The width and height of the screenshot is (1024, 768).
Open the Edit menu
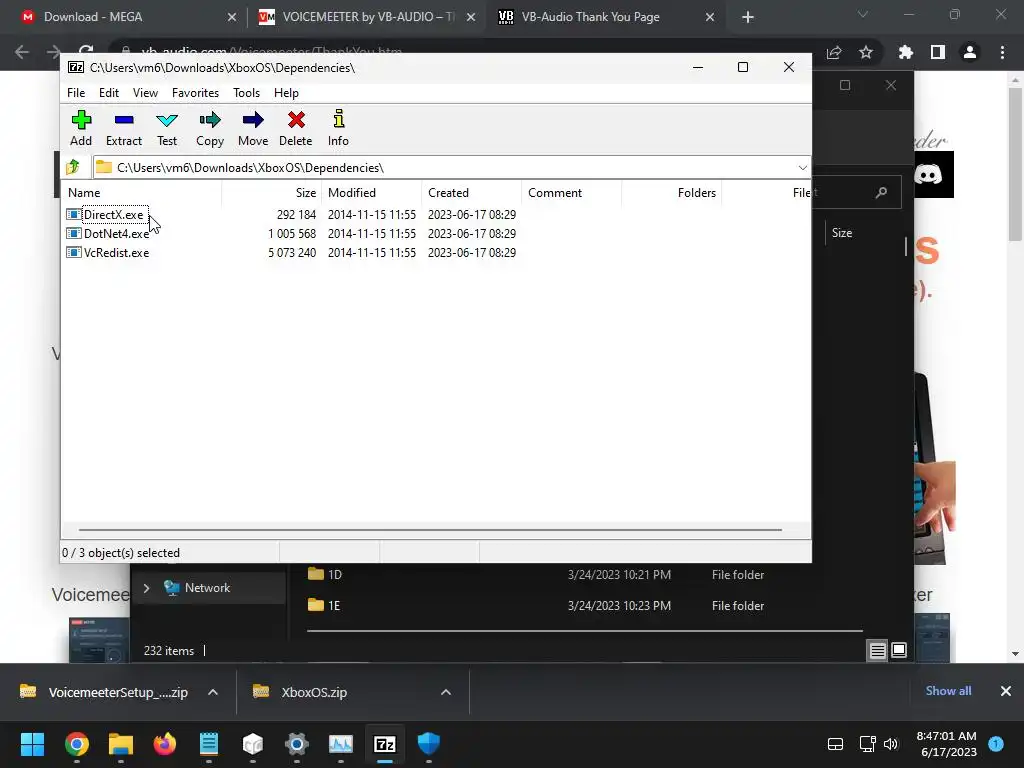point(108,93)
